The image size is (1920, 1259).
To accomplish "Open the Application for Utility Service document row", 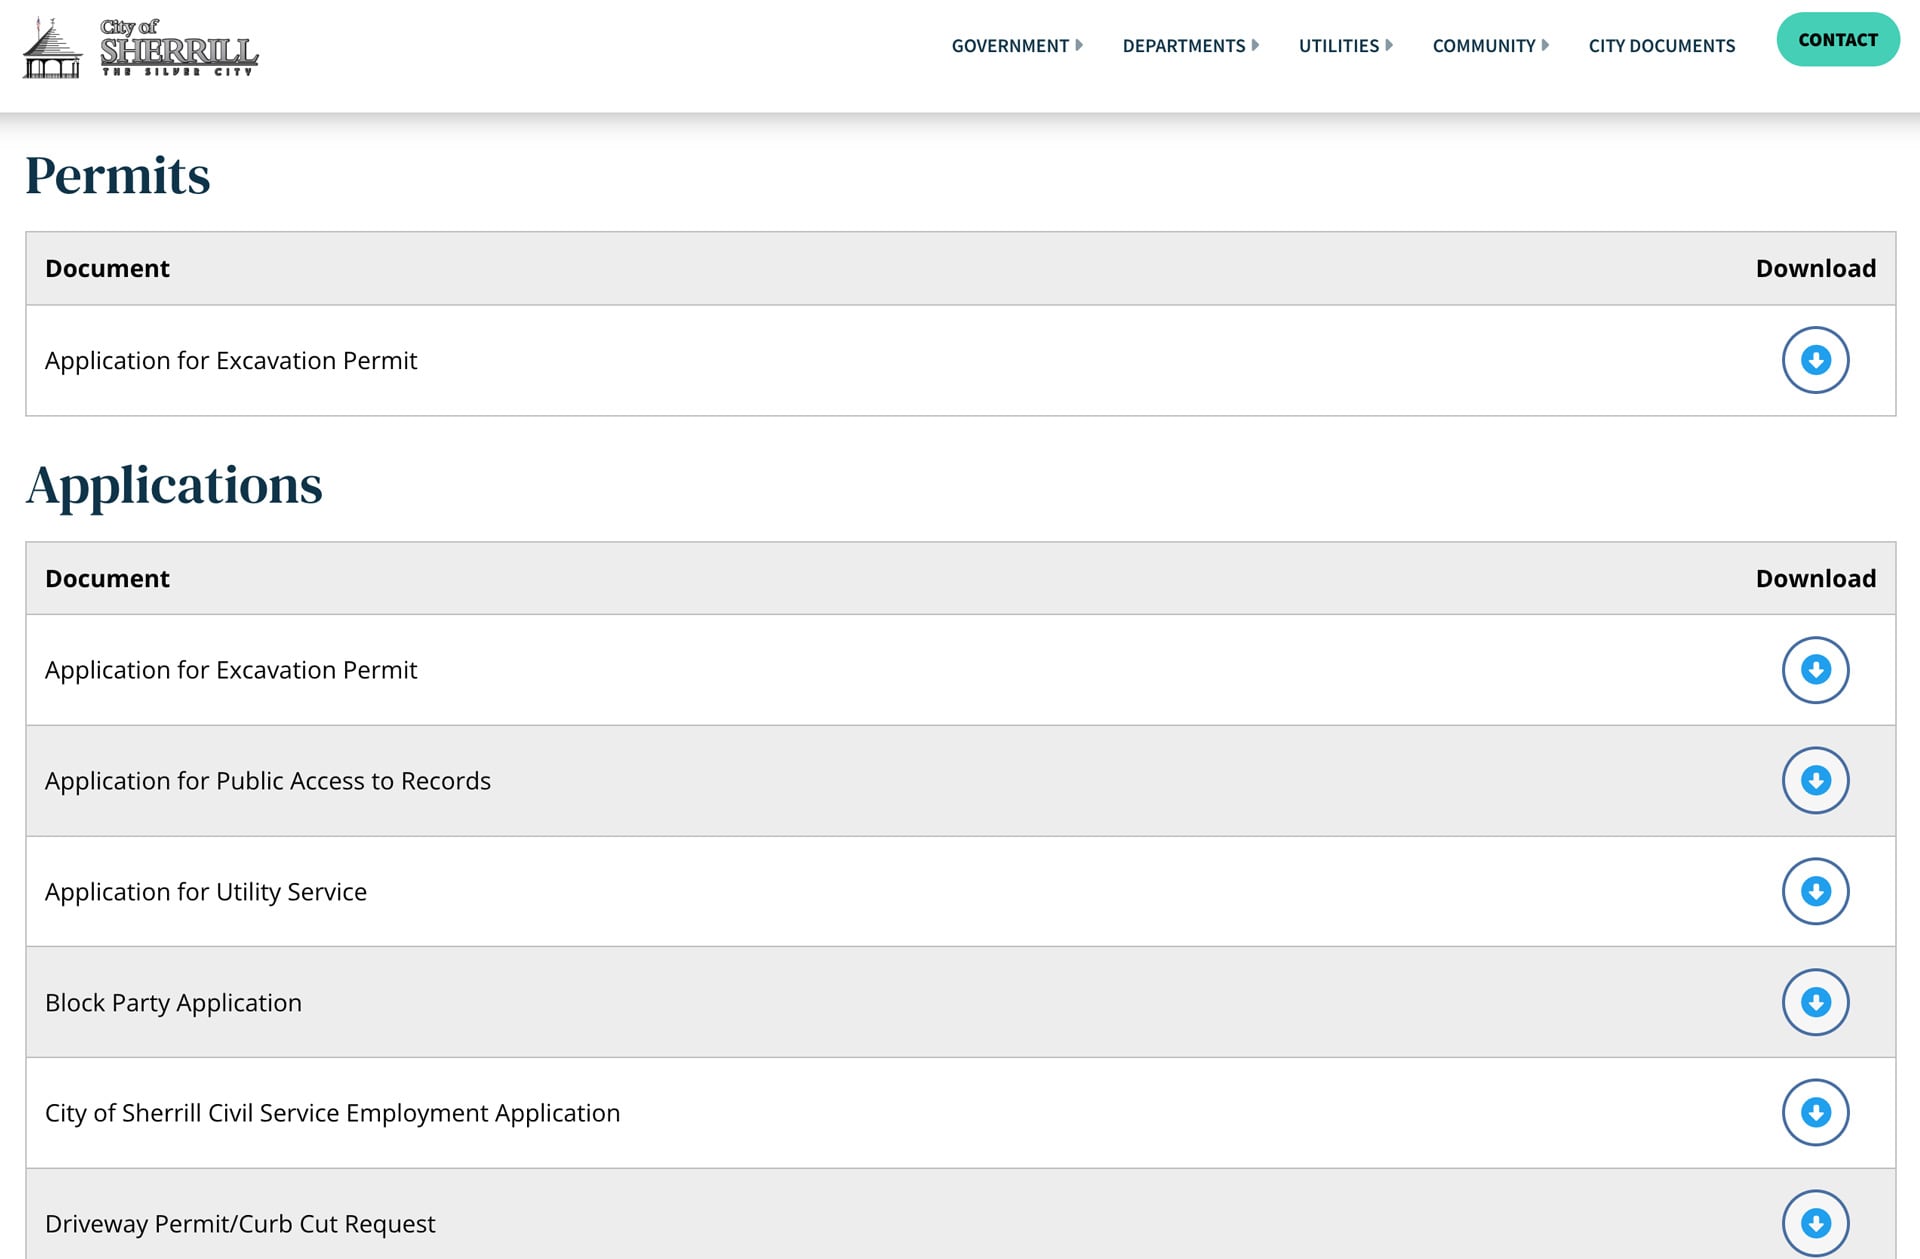I will (x=205, y=891).
